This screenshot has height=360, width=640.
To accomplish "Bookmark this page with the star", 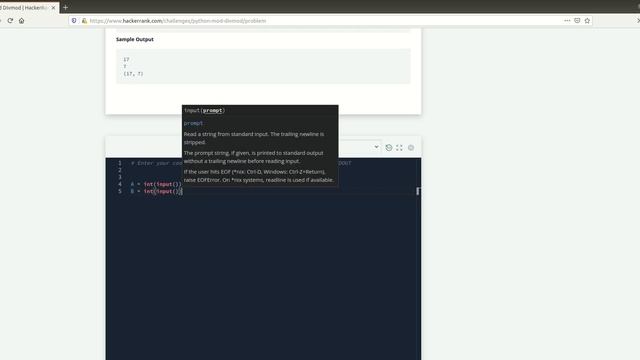I will coord(587,20).
